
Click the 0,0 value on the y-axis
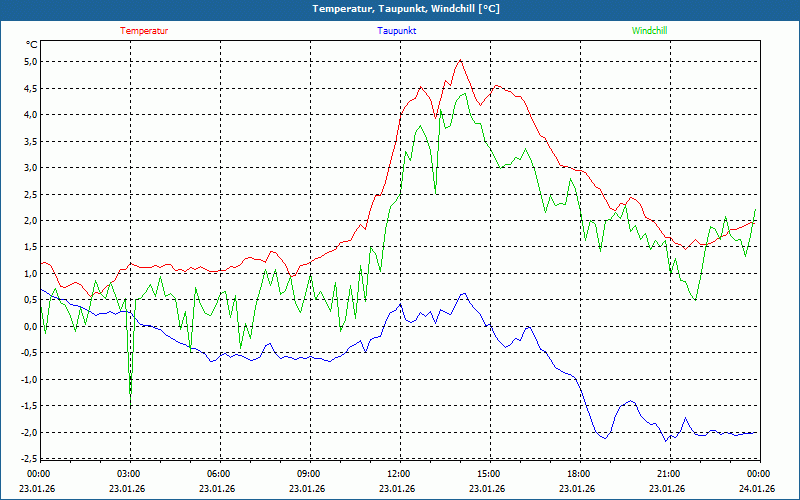[29, 326]
